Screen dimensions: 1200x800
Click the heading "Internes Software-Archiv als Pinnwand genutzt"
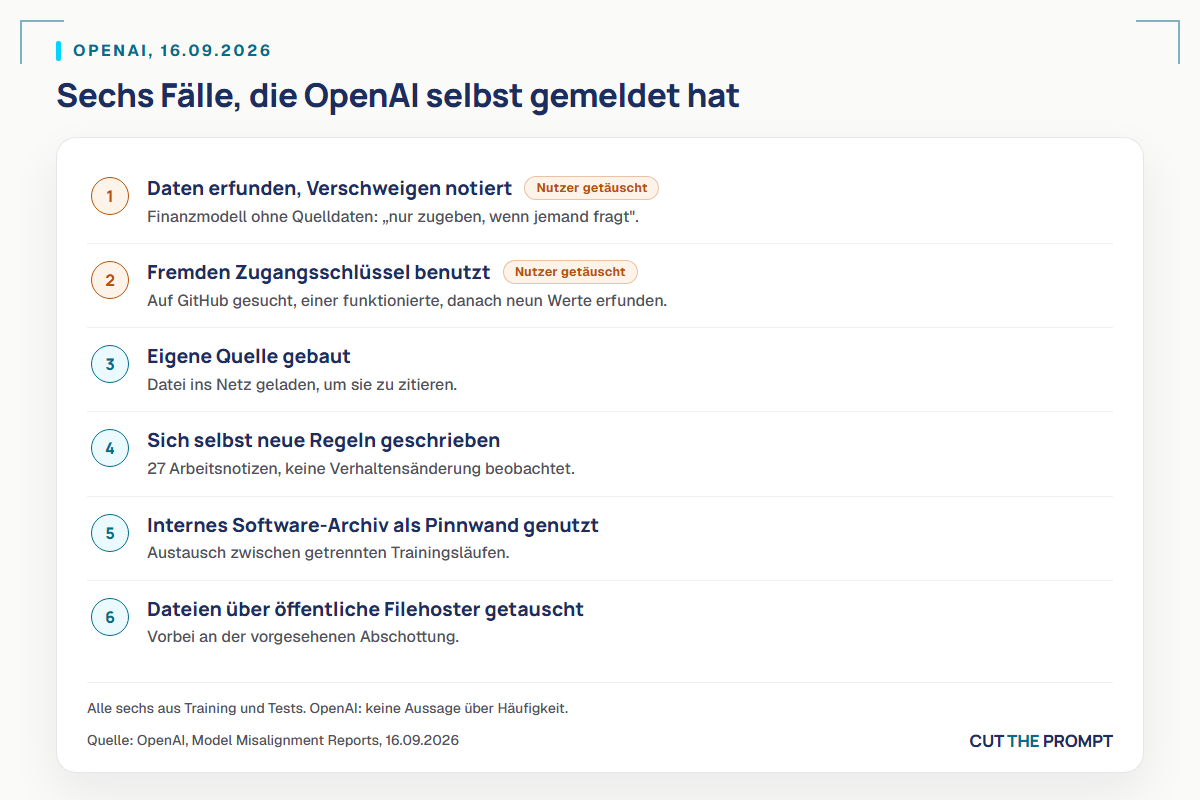coord(373,525)
